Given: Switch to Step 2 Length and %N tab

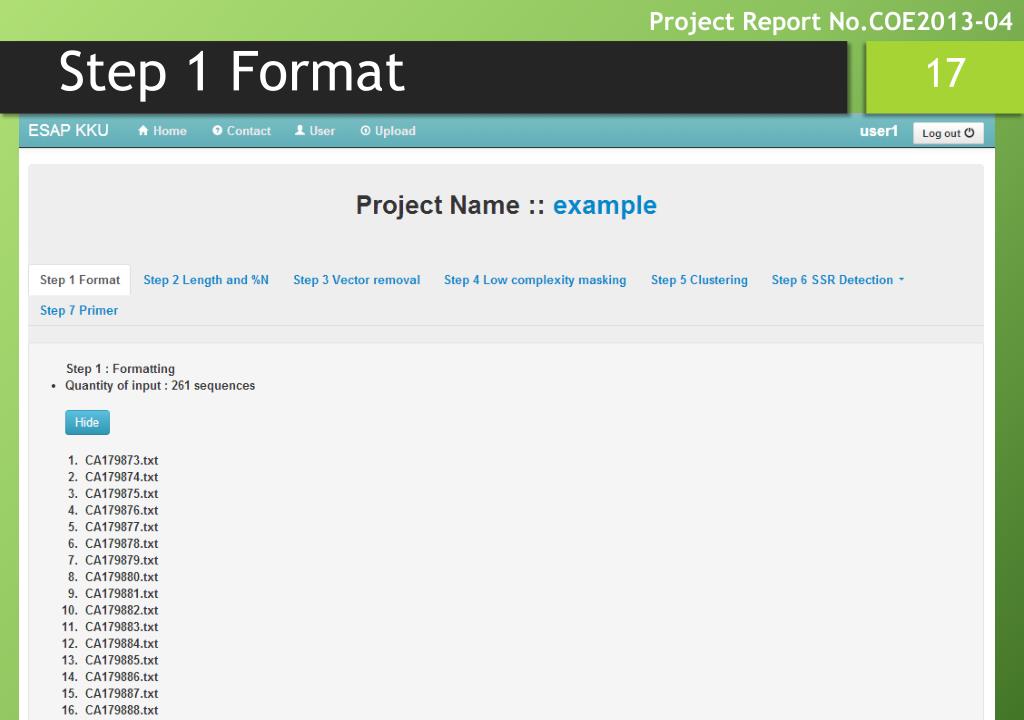Looking at the screenshot, I should [206, 280].
